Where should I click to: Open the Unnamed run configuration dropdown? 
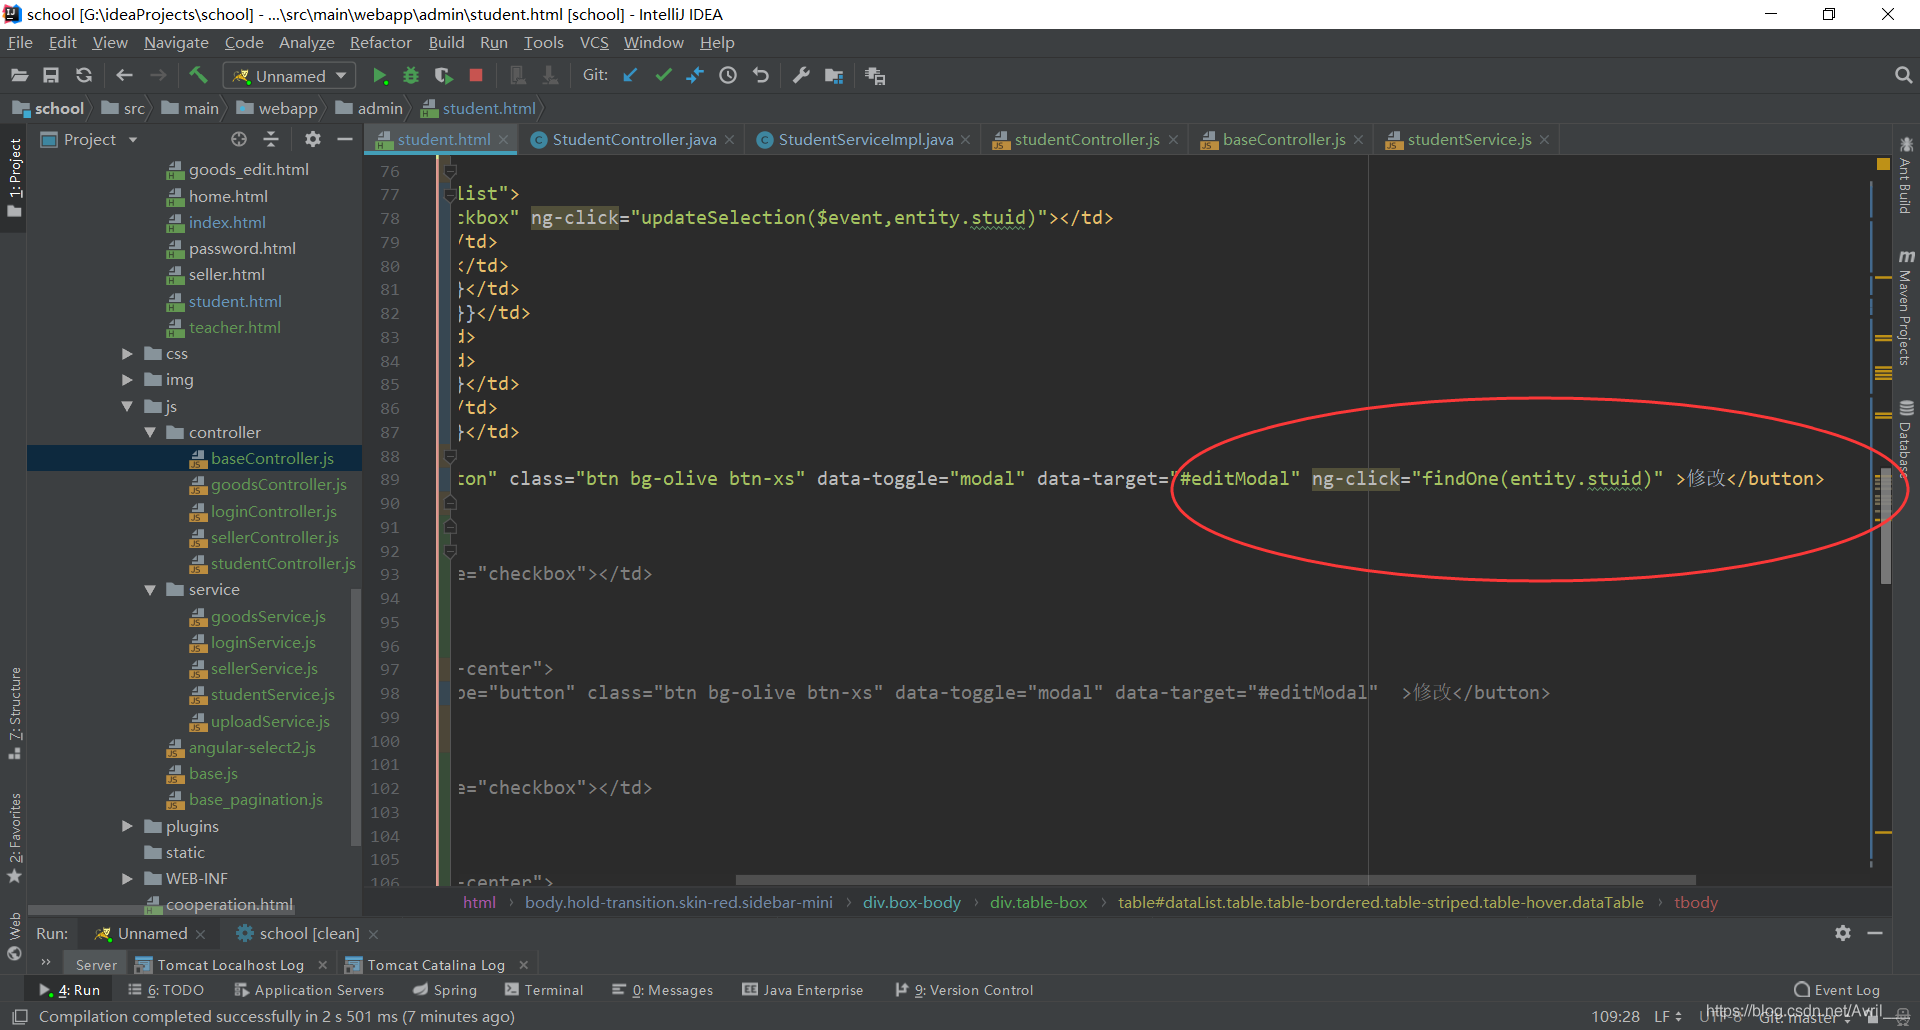tap(290, 76)
